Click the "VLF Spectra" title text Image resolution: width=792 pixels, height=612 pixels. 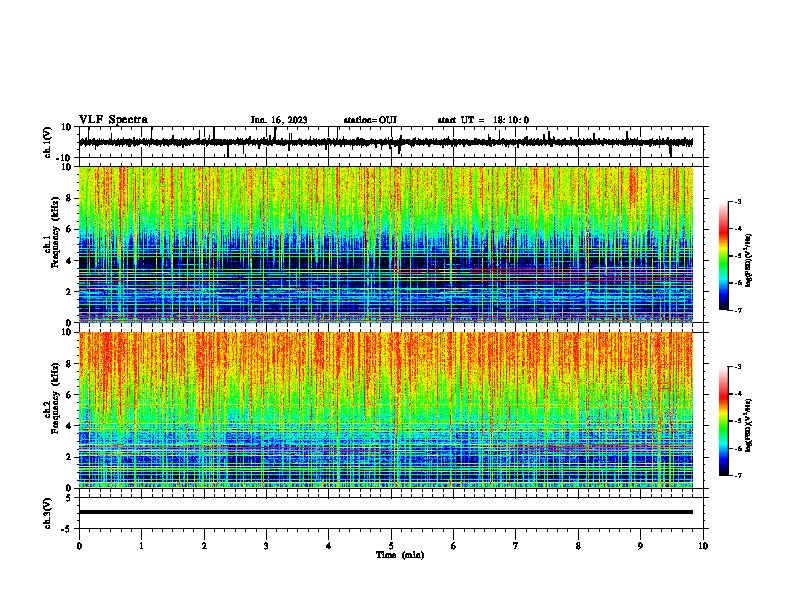[113, 120]
